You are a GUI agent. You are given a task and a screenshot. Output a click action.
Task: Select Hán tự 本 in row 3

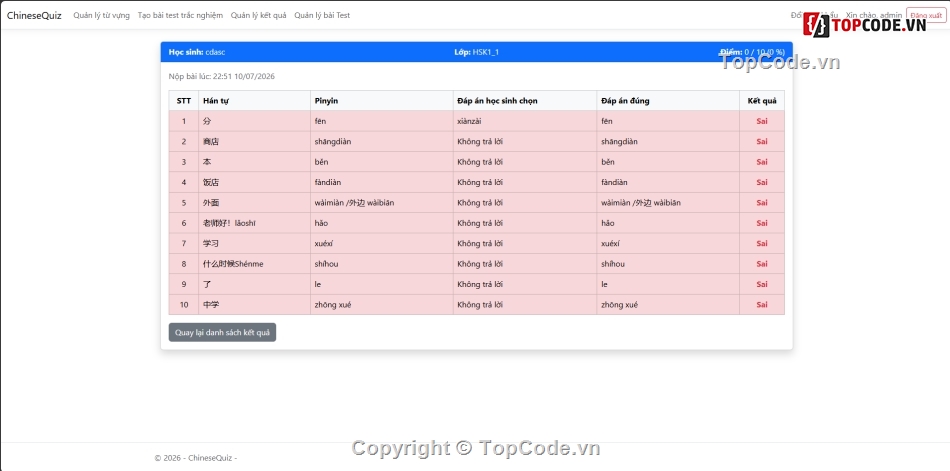click(207, 162)
